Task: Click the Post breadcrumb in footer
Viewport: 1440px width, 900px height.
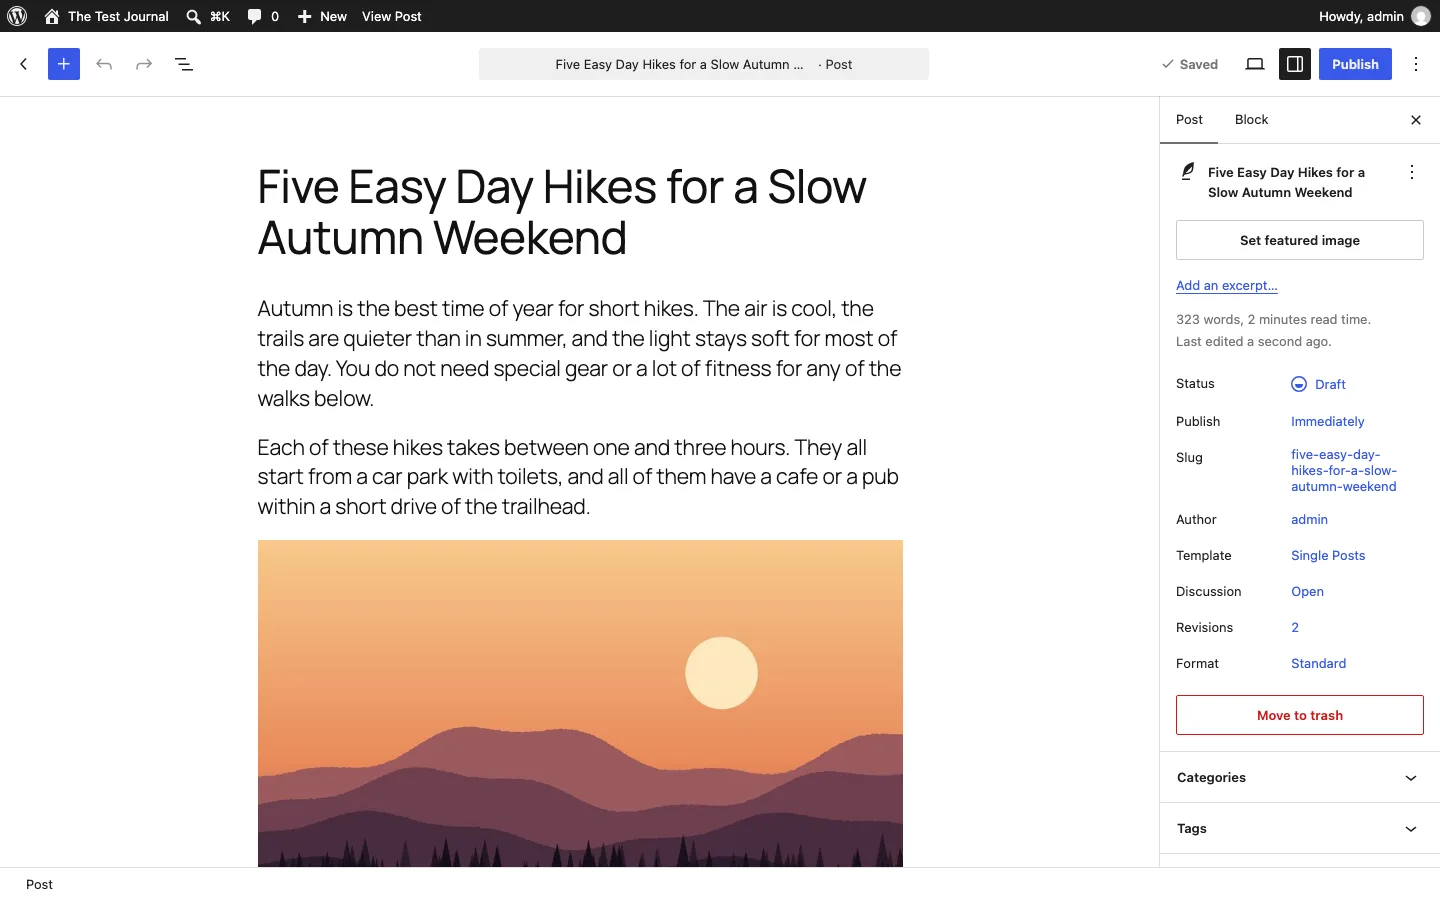Action: point(40,885)
